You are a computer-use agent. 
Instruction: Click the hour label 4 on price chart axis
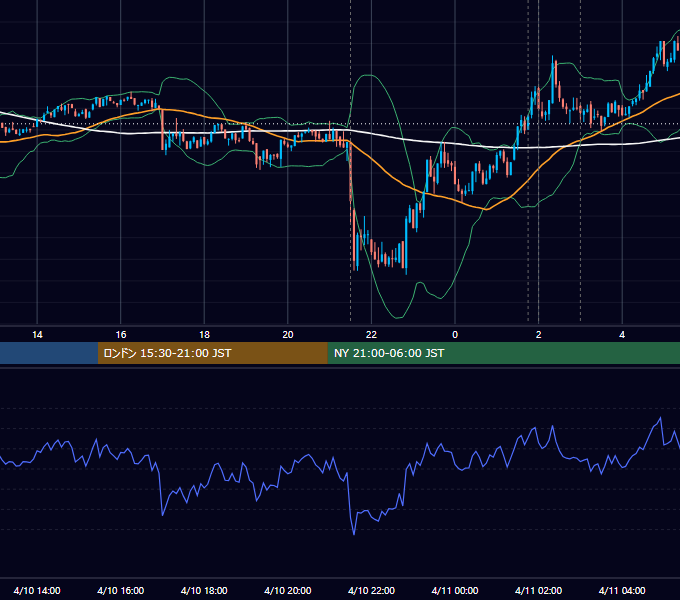point(622,335)
